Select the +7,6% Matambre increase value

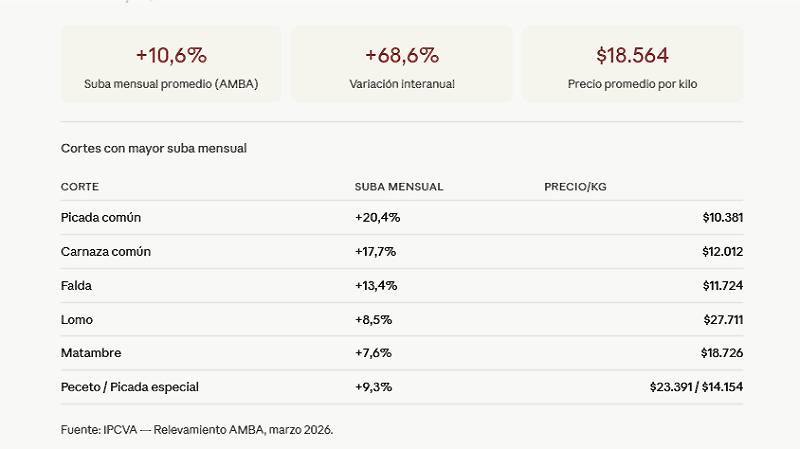click(x=373, y=353)
